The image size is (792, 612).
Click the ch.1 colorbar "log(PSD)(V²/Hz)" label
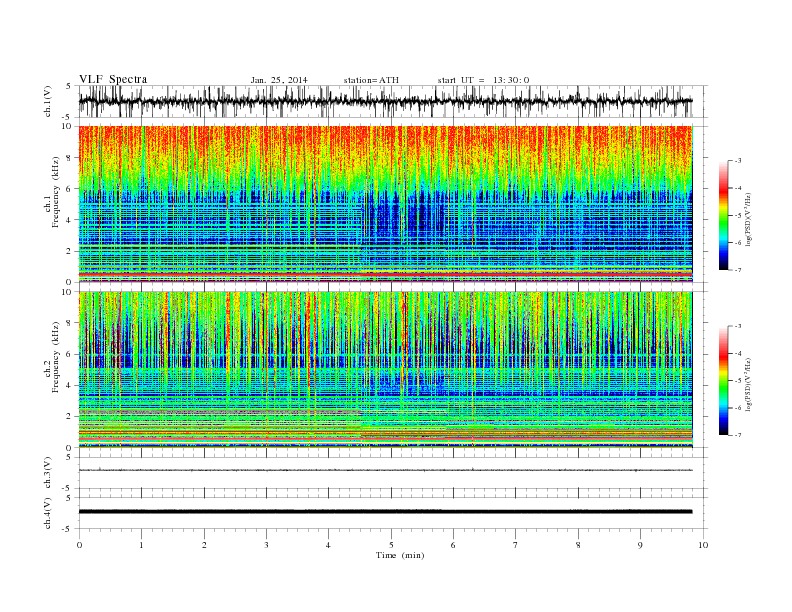pos(750,219)
